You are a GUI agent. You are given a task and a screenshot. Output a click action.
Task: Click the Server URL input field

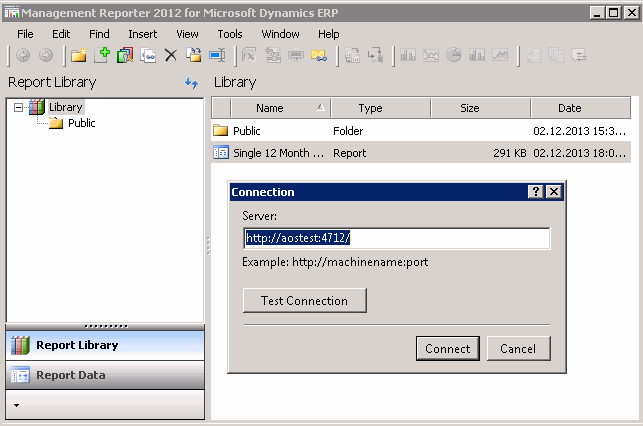pyautogui.click(x=397, y=238)
